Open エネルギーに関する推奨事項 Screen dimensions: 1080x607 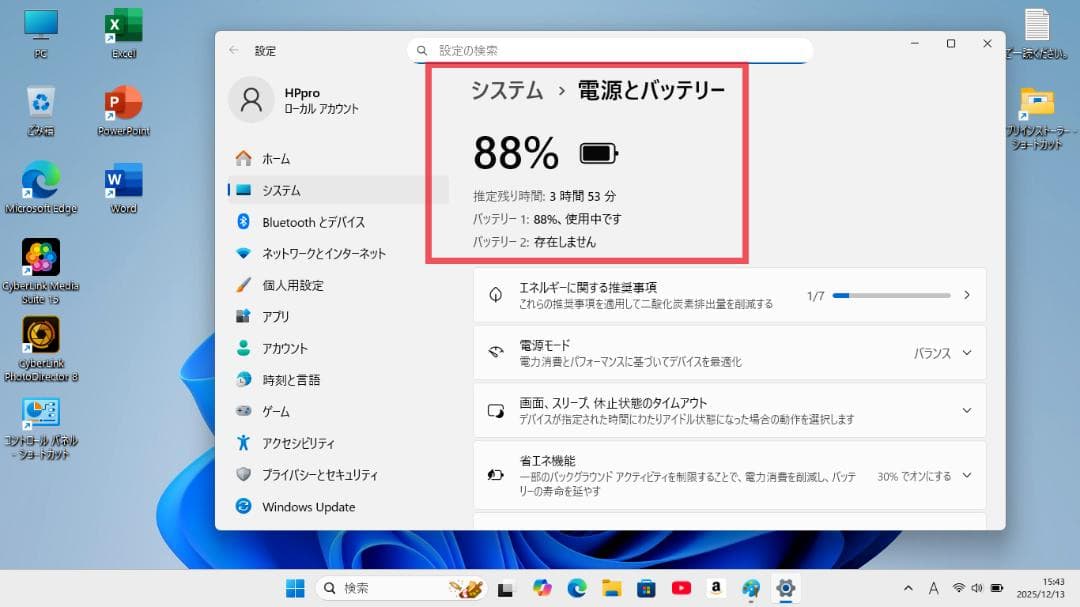coord(700,295)
